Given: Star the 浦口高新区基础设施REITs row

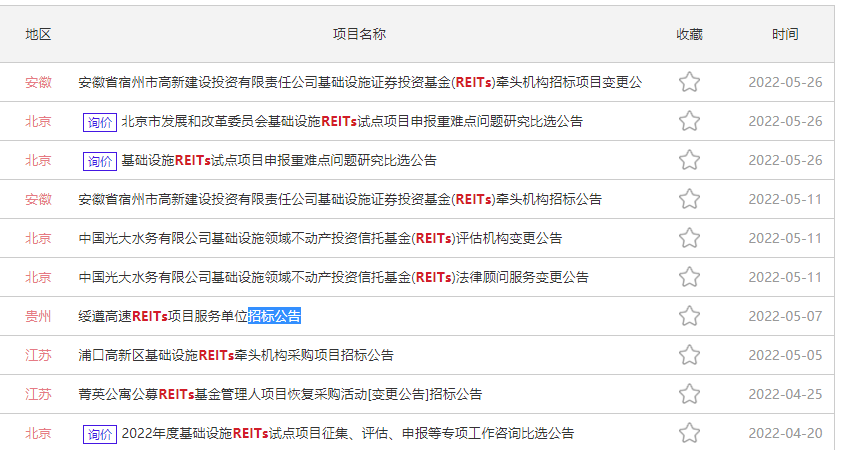Looking at the screenshot, I should [689, 355].
